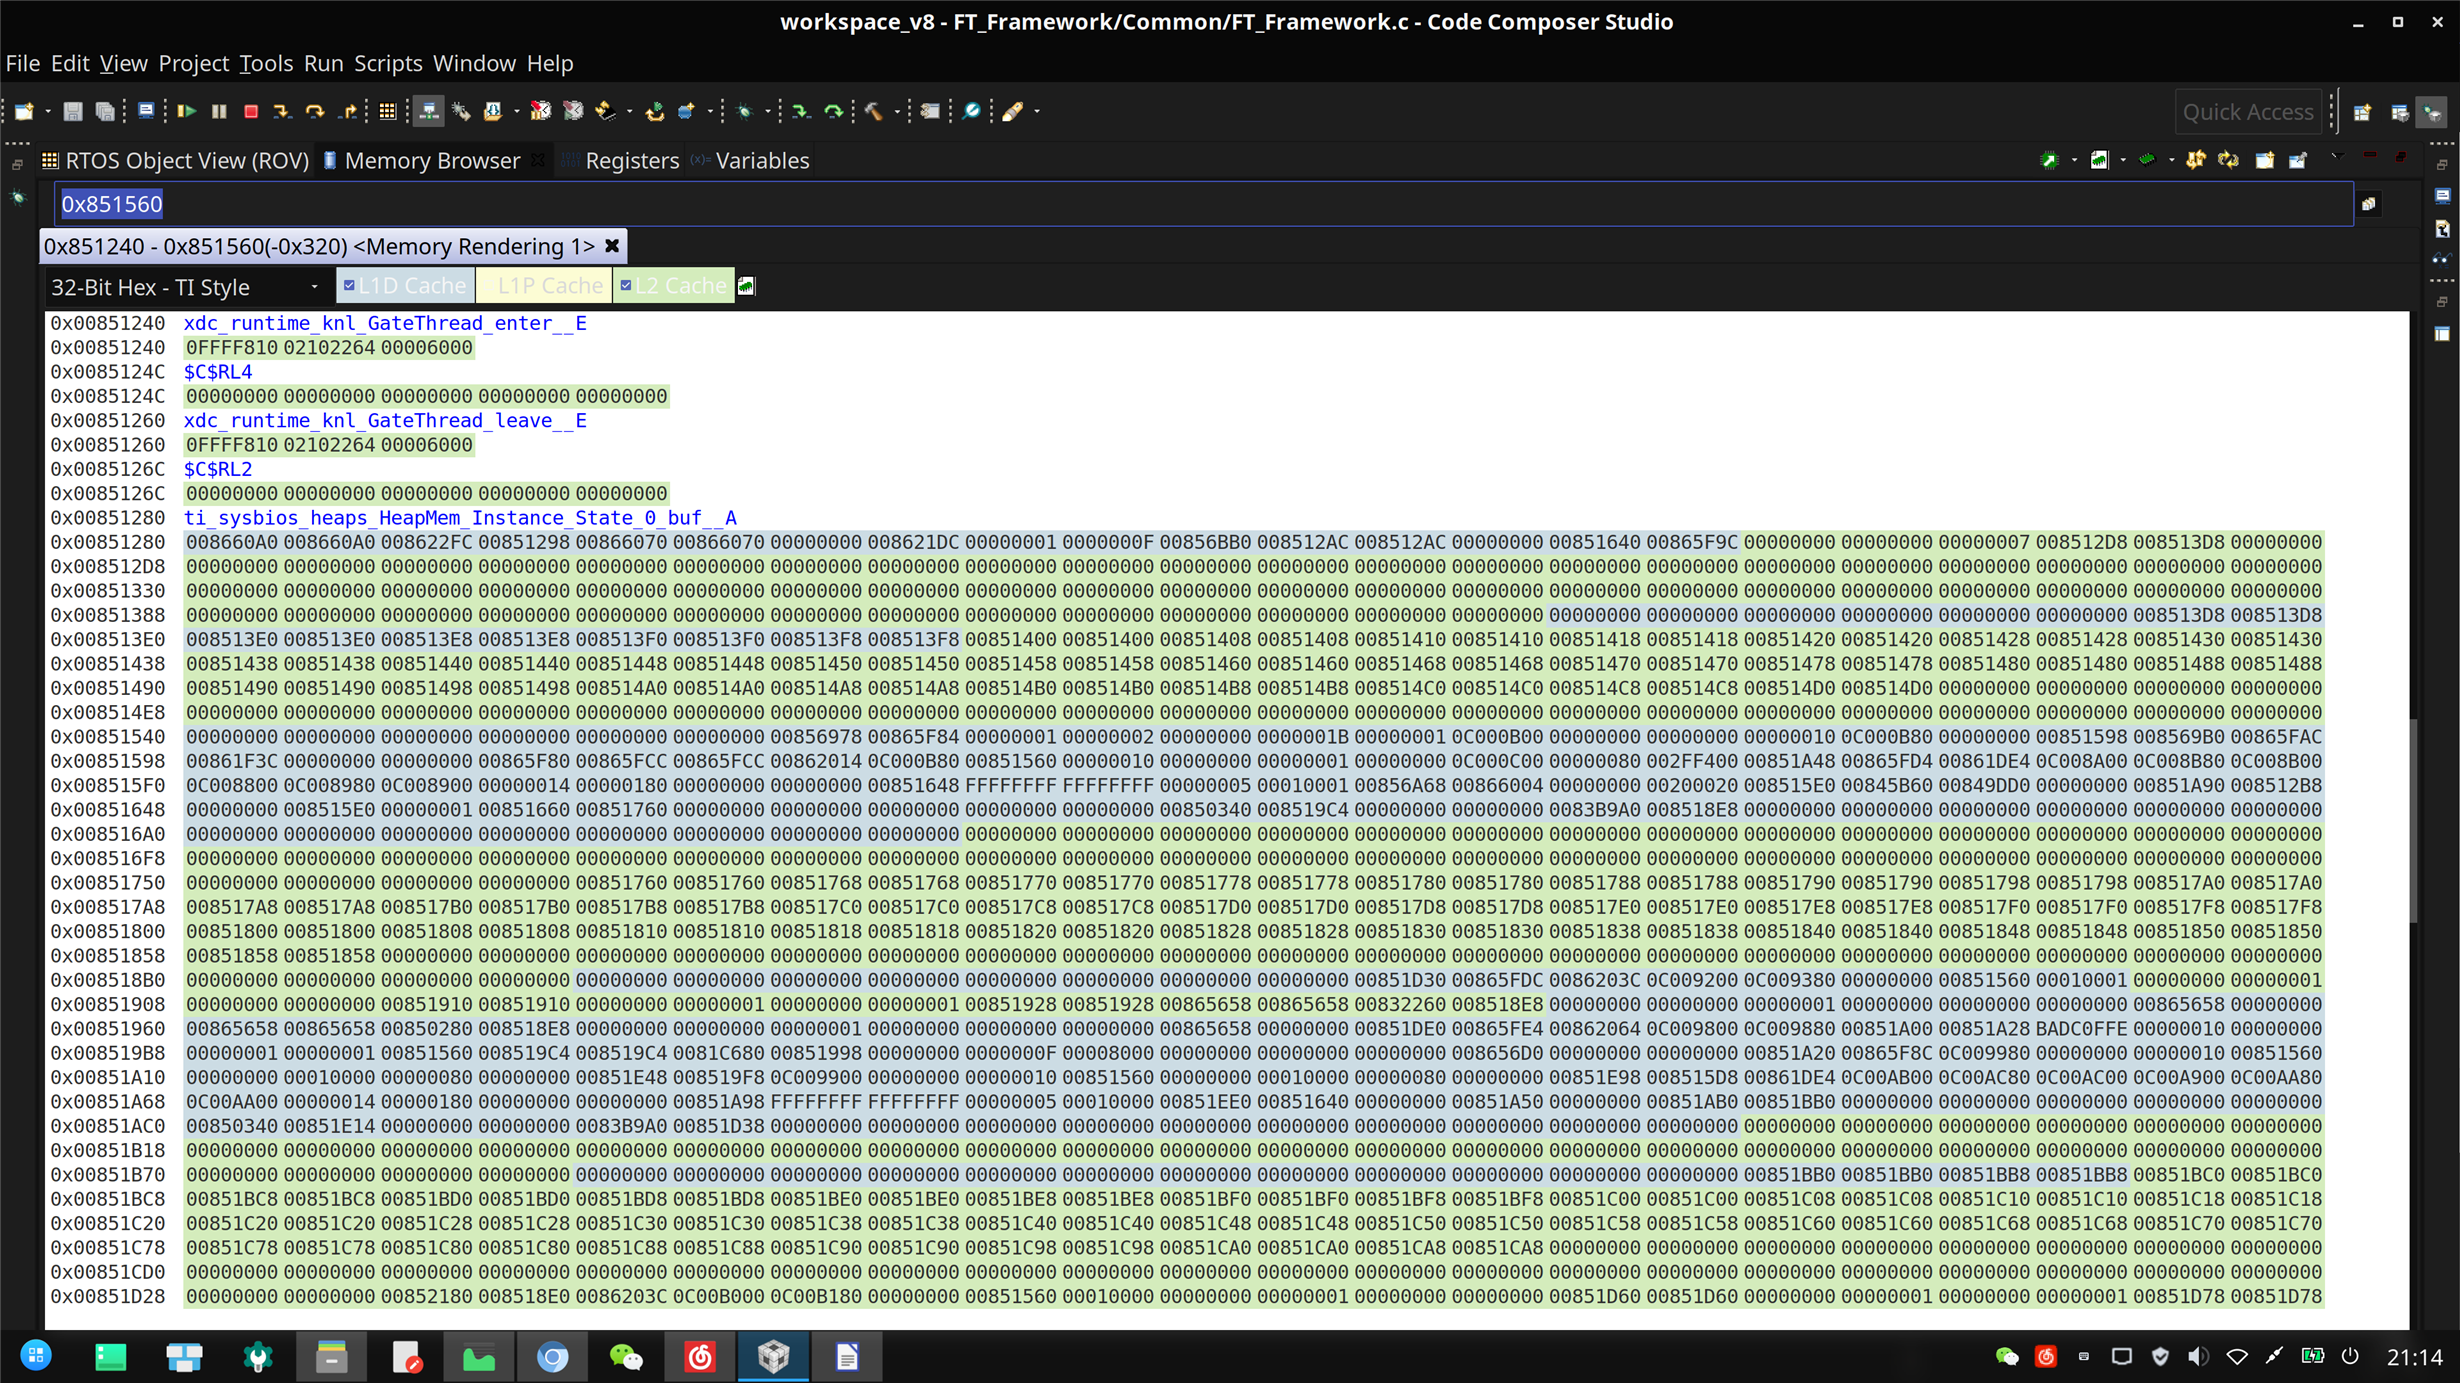This screenshot has height=1383, width=2460.
Task: Click the Step Return arrow icon
Action: 347,111
